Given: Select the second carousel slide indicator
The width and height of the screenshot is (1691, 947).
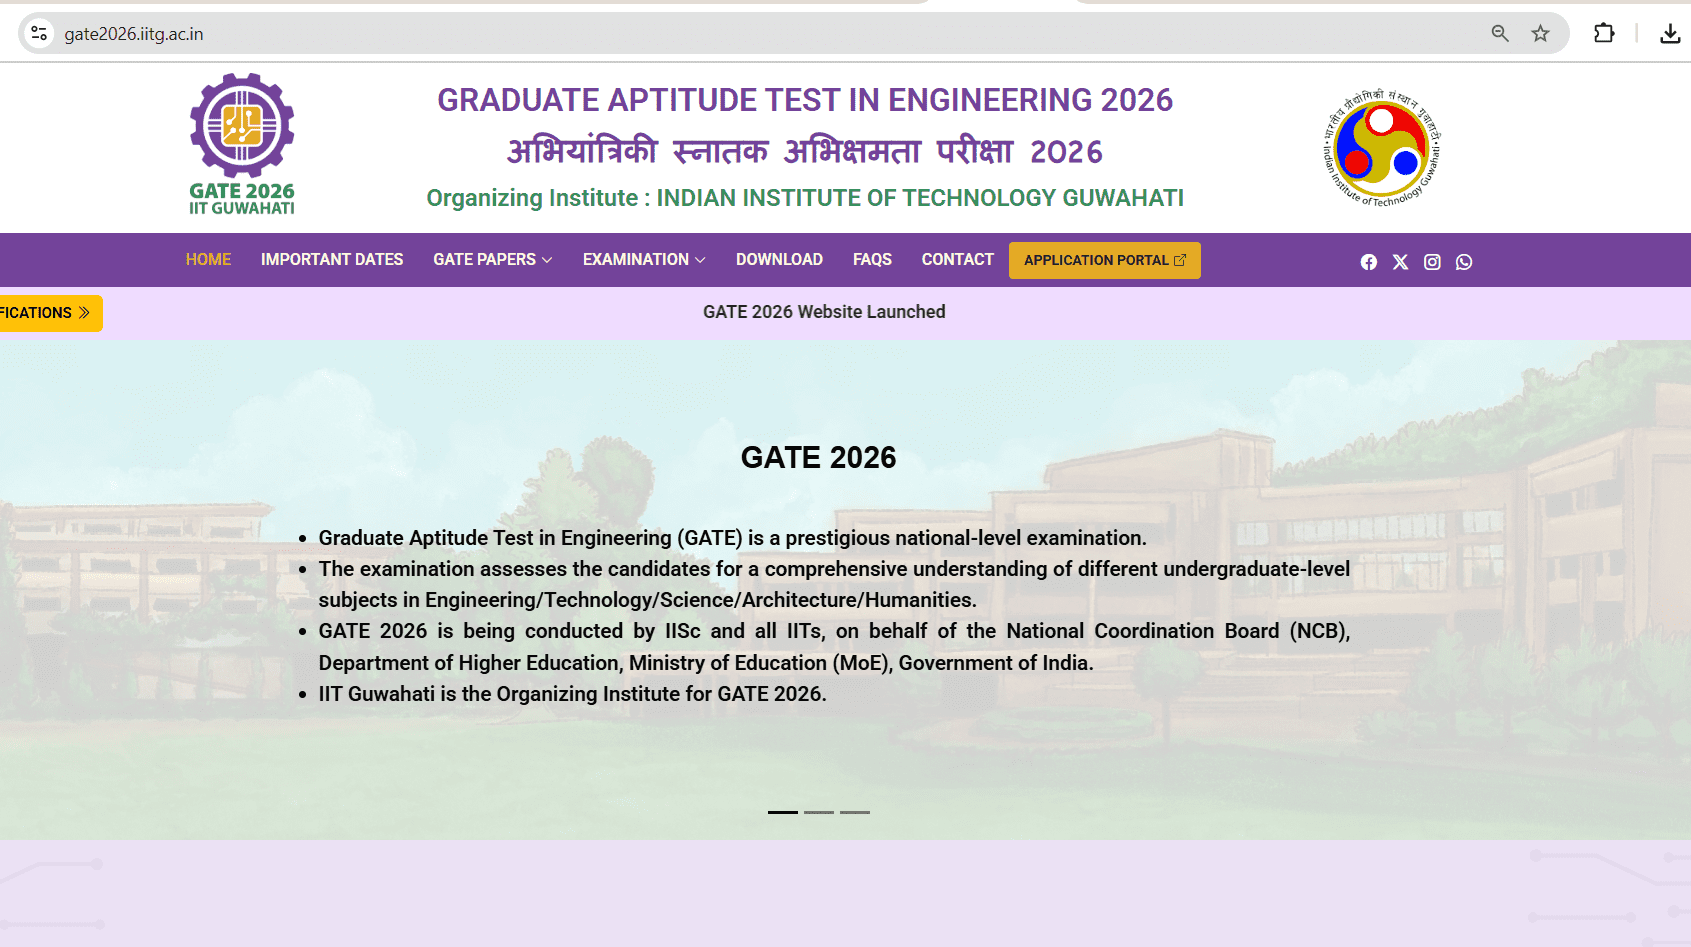Looking at the screenshot, I should [x=819, y=812].
